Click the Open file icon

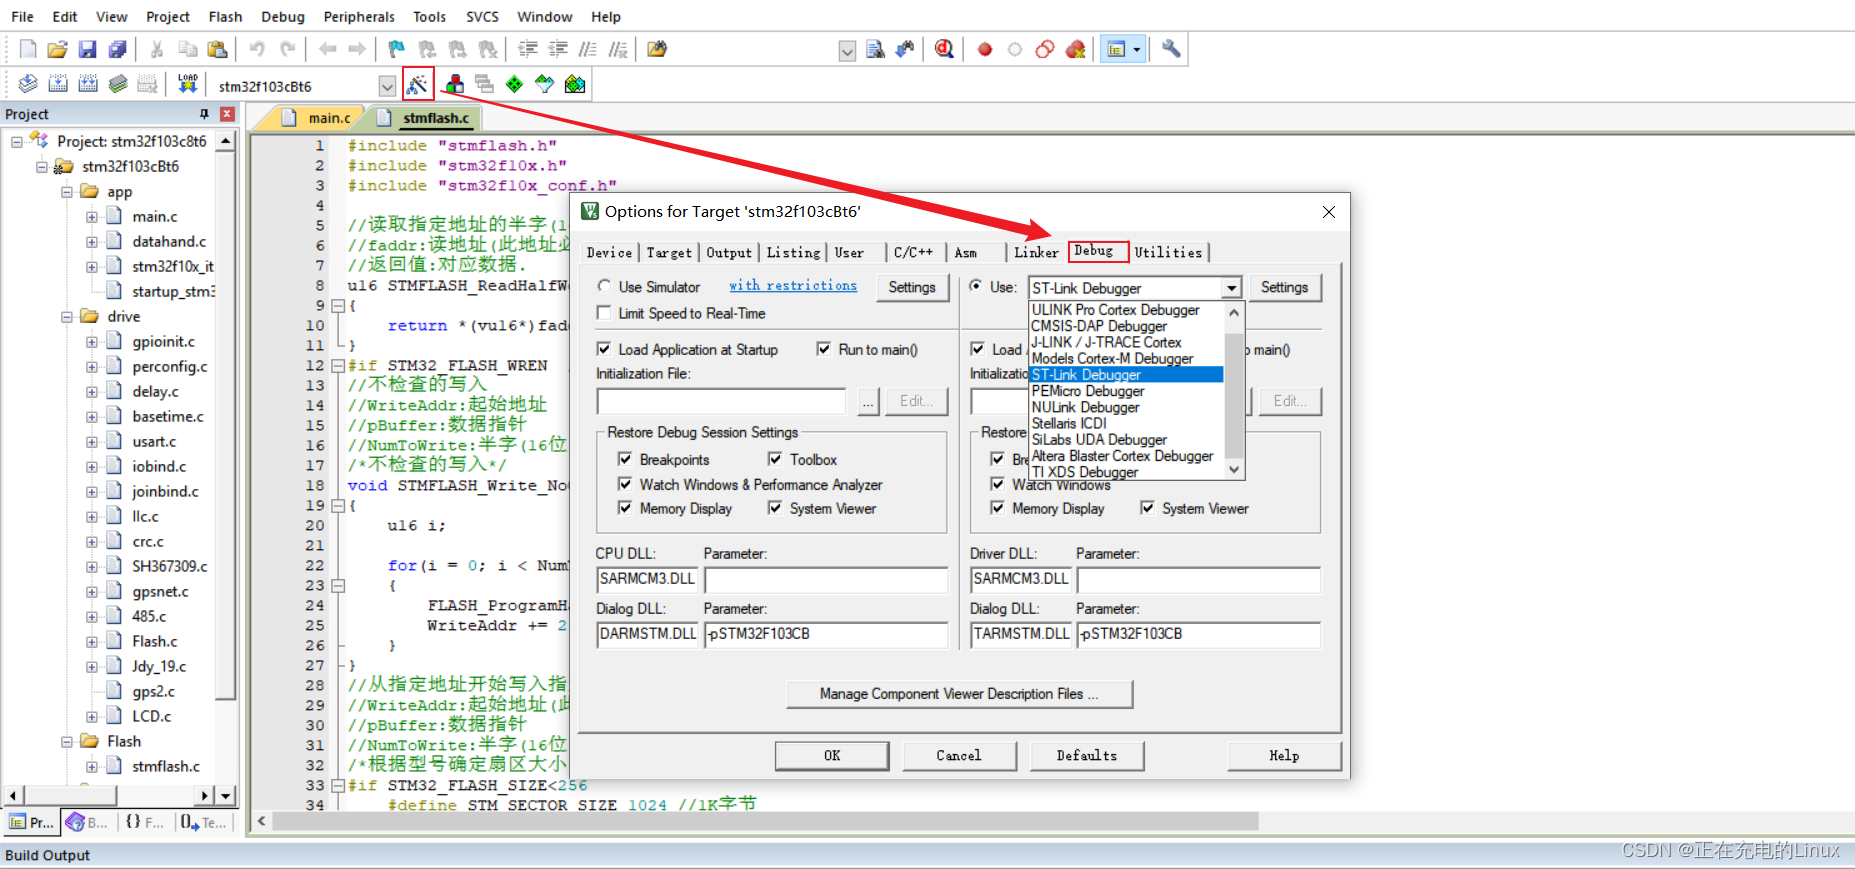[x=57, y=49]
